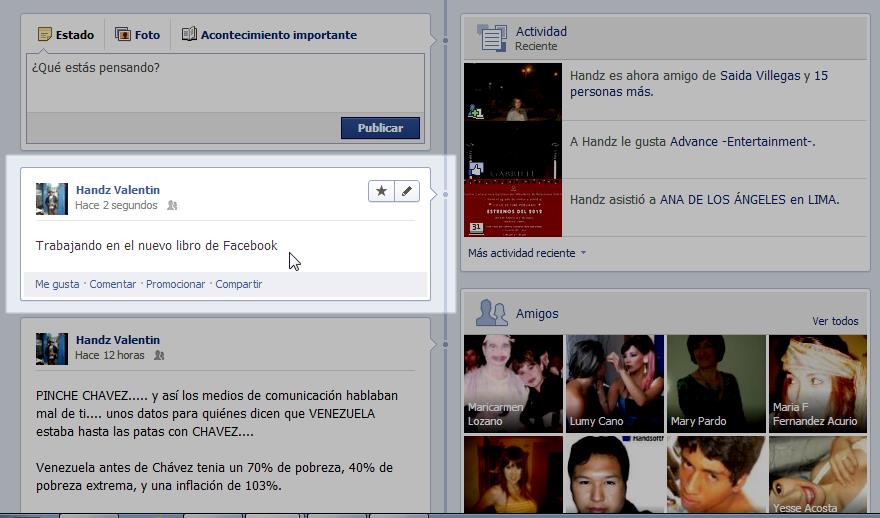Click the Actividad Reciente panel icon
880x518 pixels.
491,38
